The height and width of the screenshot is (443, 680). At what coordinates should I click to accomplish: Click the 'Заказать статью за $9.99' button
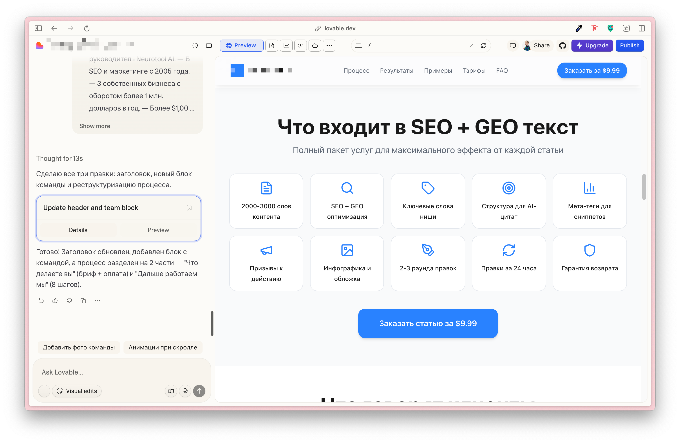click(x=428, y=323)
